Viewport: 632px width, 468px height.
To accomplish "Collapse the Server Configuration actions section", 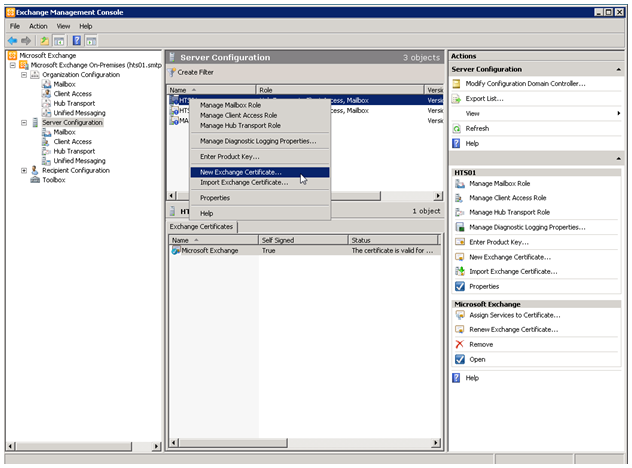I will (618, 70).
